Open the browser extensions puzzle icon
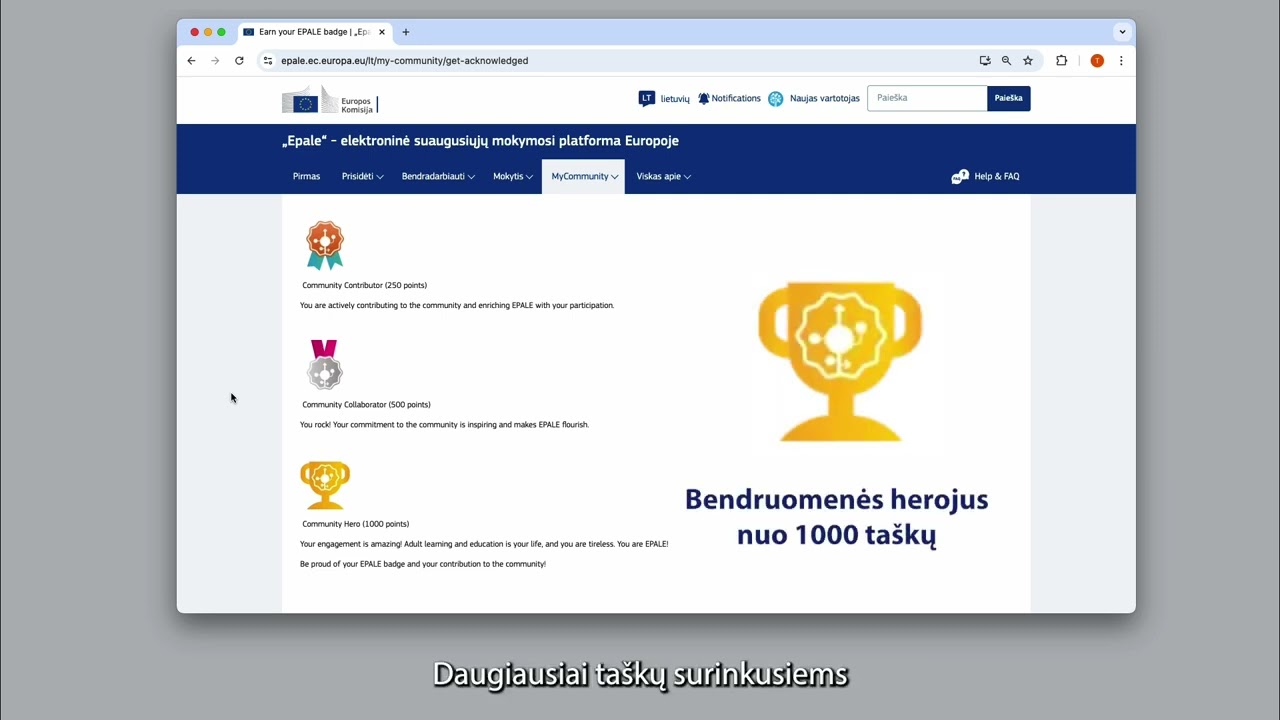This screenshot has width=1280, height=720. click(1062, 61)
